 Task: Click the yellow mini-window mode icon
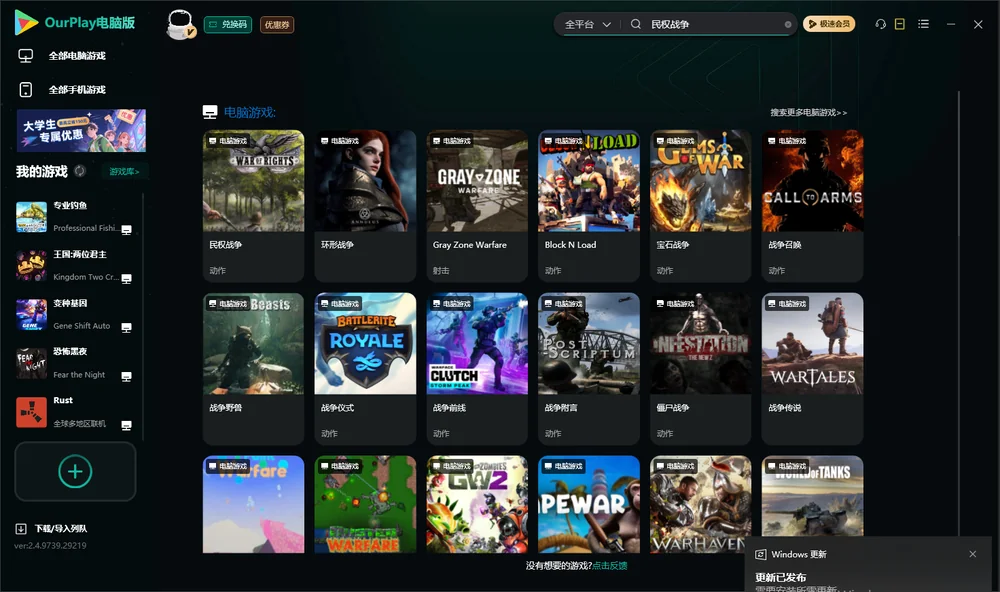pyautogui.click(x=900, y=24)
